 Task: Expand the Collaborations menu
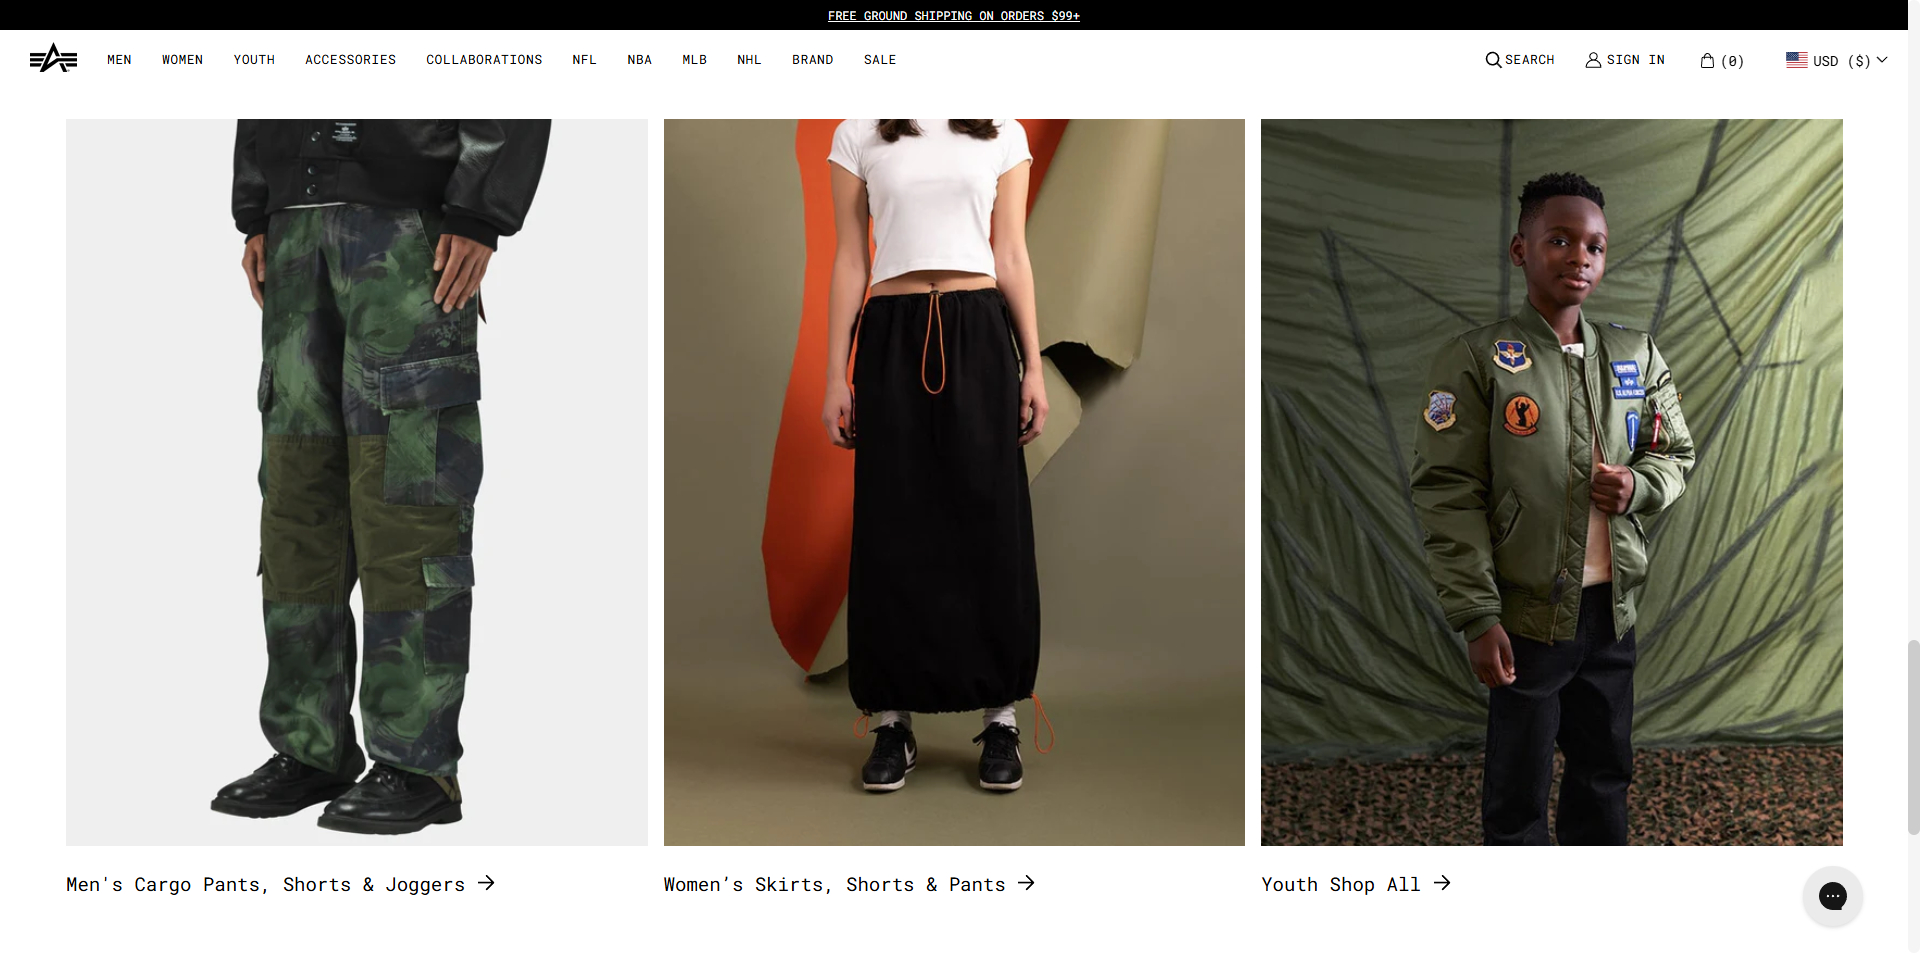pos(484,60)
